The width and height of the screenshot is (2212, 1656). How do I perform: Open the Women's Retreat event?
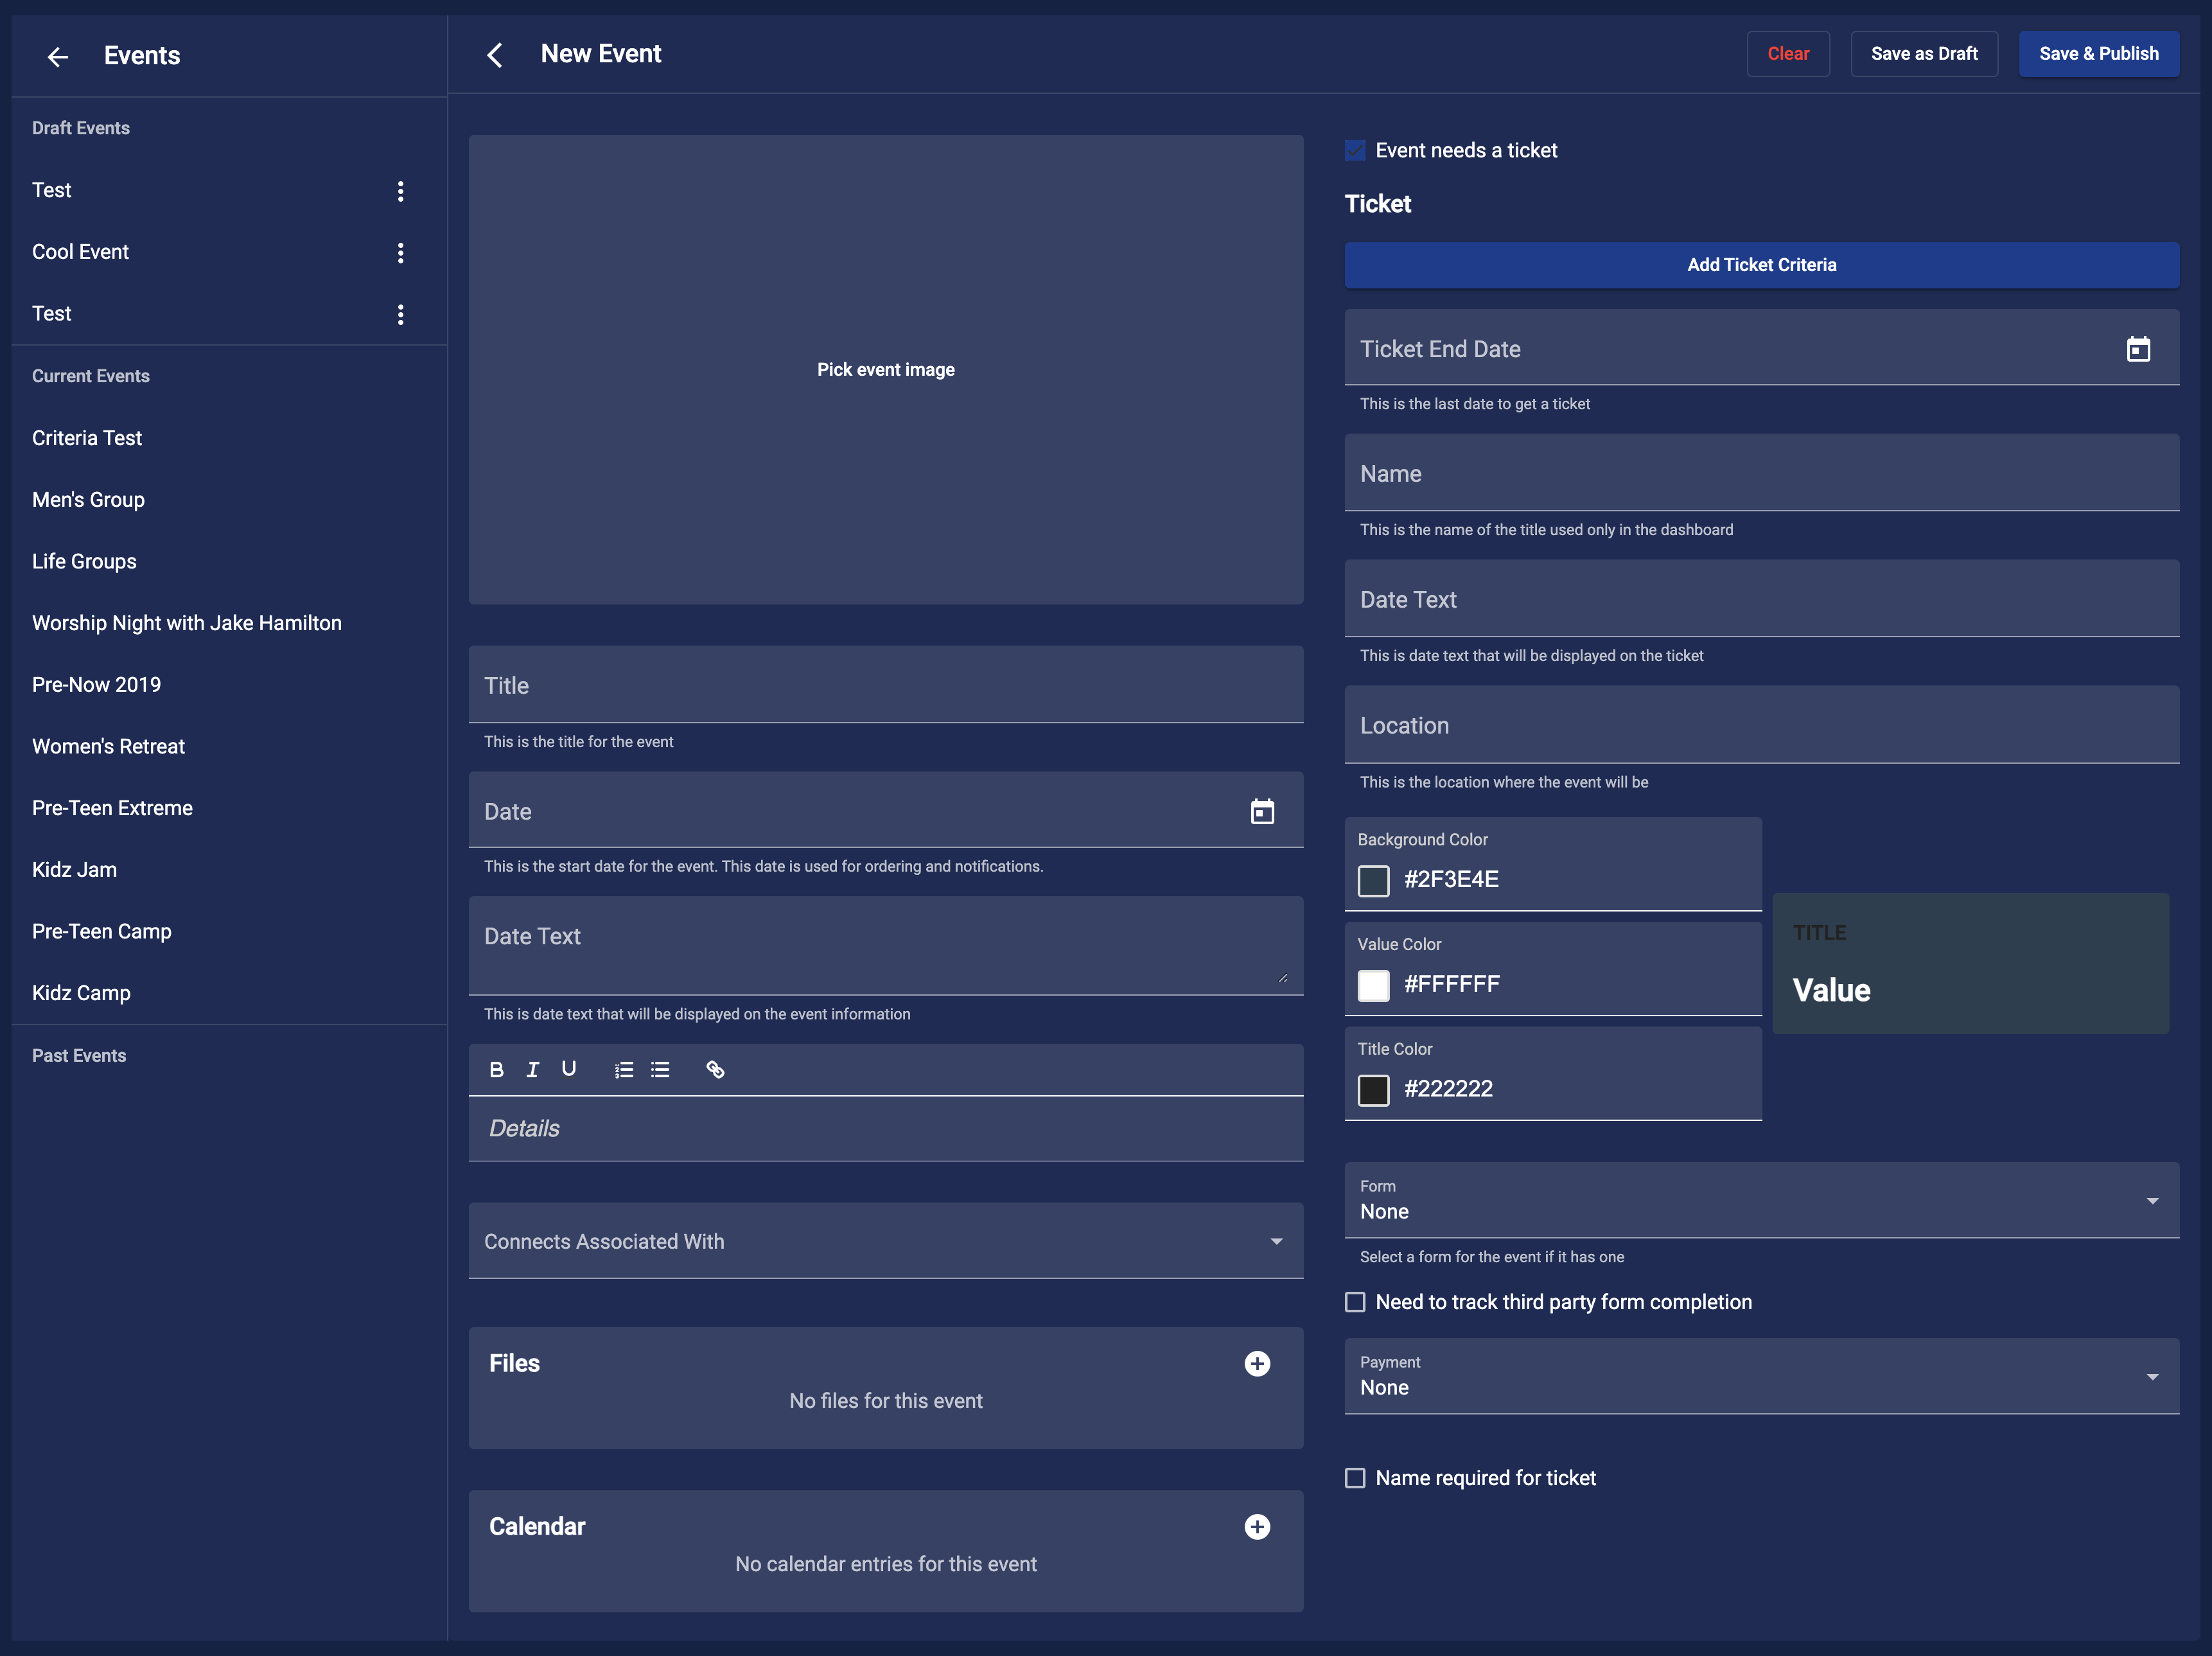point(229,746)
